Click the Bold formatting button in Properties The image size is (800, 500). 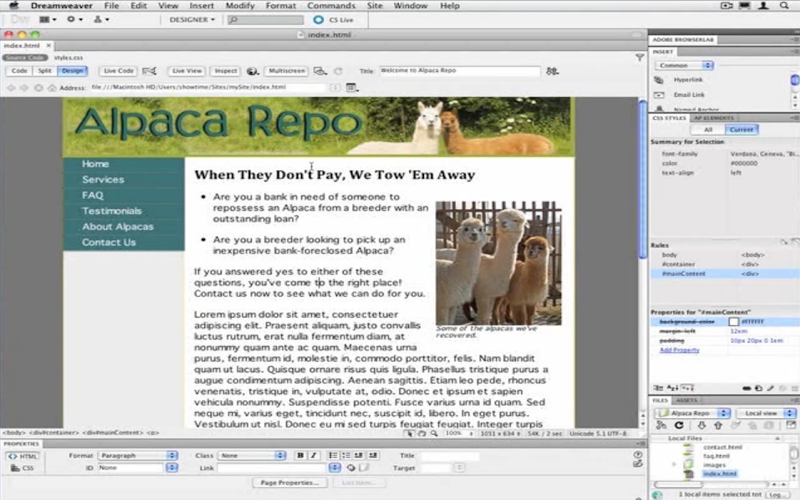[299, 456]
